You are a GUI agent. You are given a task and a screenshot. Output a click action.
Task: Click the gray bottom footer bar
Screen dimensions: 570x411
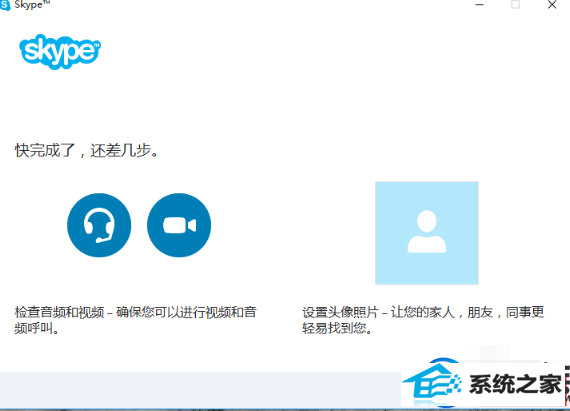tap(200, 390)
